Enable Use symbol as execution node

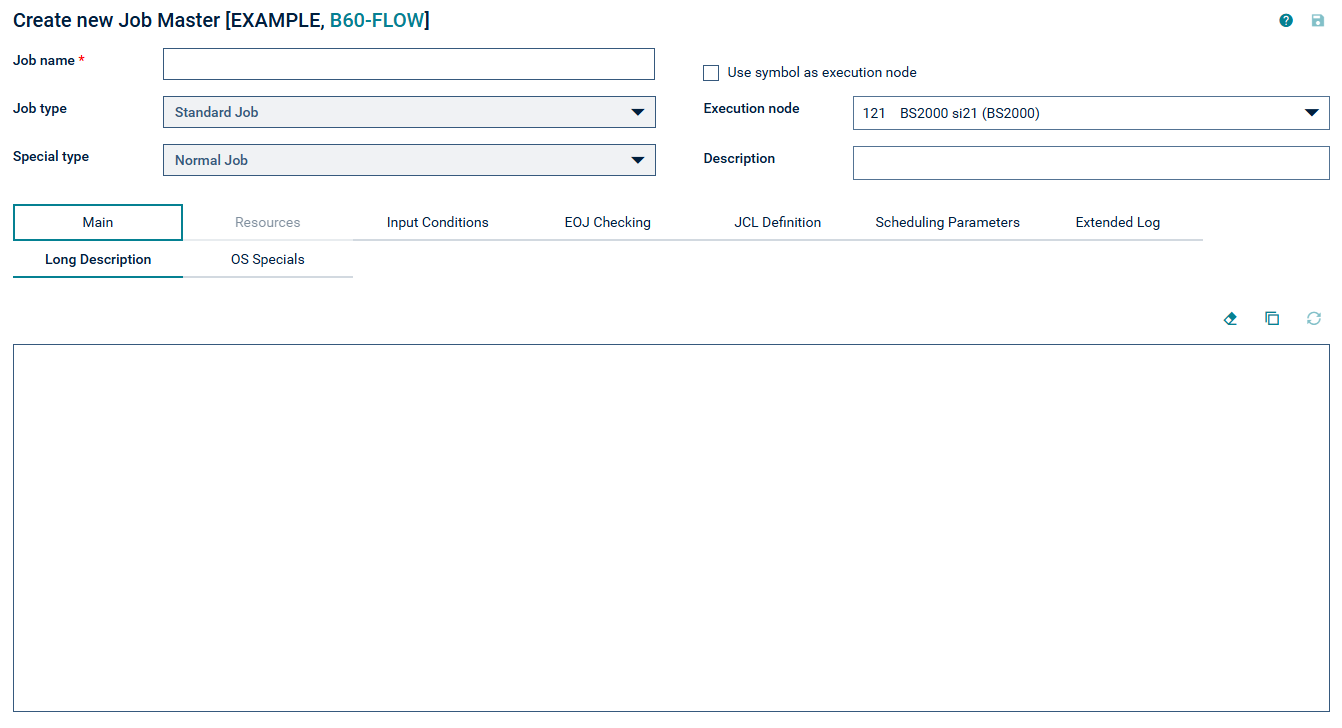coord(711,72)
